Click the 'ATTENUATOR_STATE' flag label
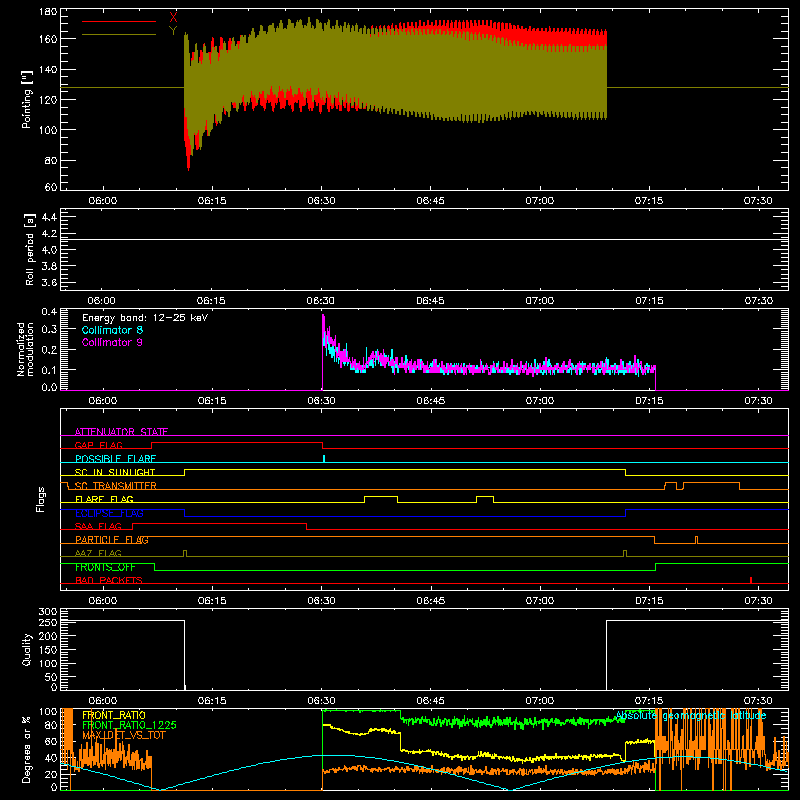 pyautogui.click(x=121, y=432)
